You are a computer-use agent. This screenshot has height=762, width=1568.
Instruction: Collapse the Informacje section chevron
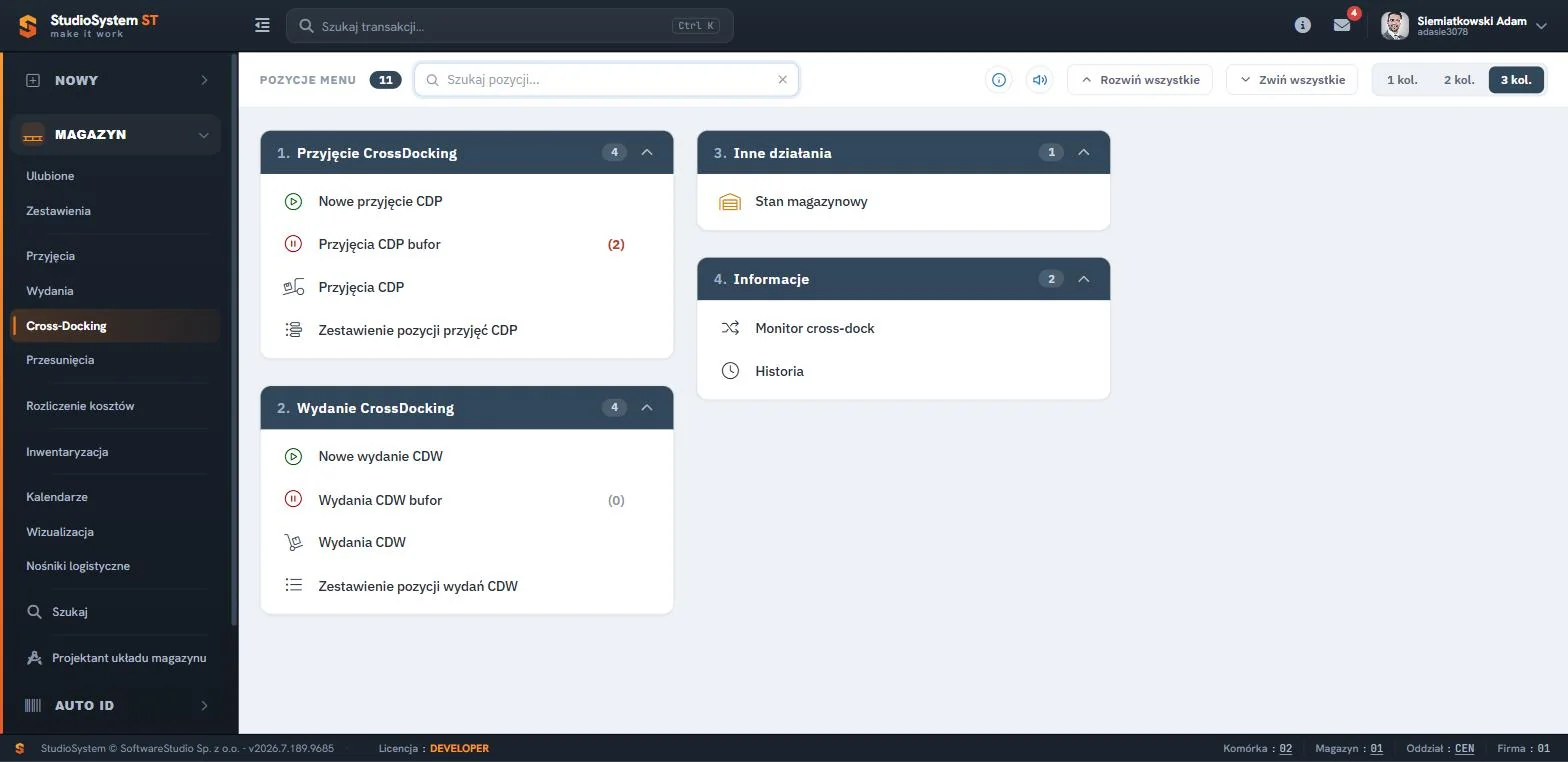pyautogui.click(x=1084, y=279)
